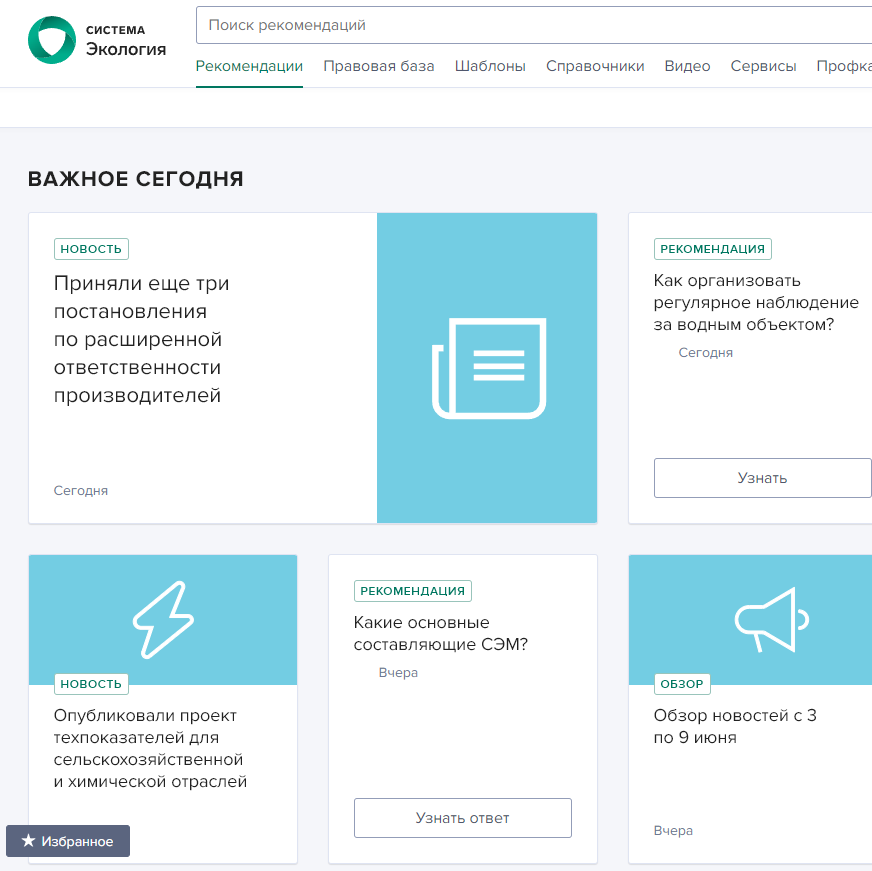The height and width of the screenshot is (871, 872).
Task: Switch to Правовая база tab
Action: tap(378, 67)
